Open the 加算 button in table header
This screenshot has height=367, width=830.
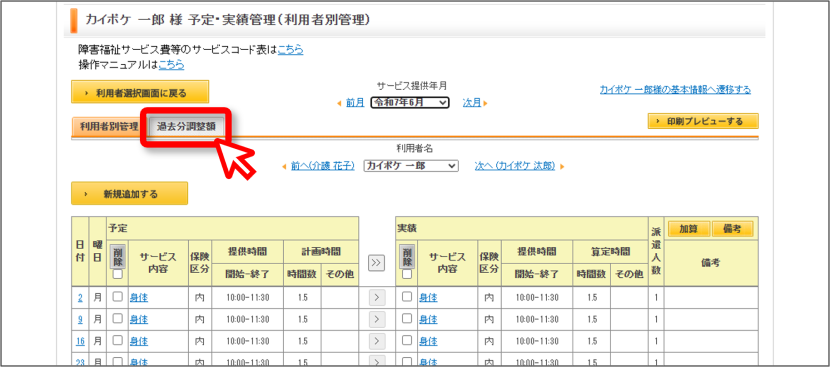[x=689, y=229]
